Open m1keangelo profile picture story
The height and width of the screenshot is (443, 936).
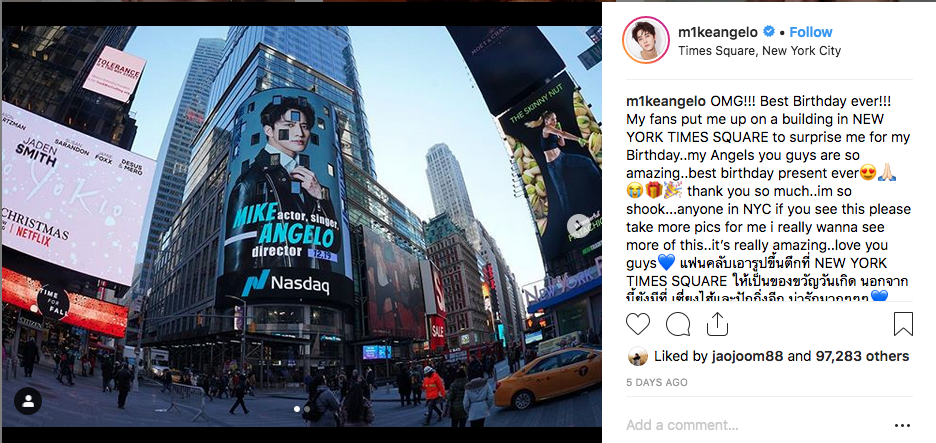click(645, 40)
